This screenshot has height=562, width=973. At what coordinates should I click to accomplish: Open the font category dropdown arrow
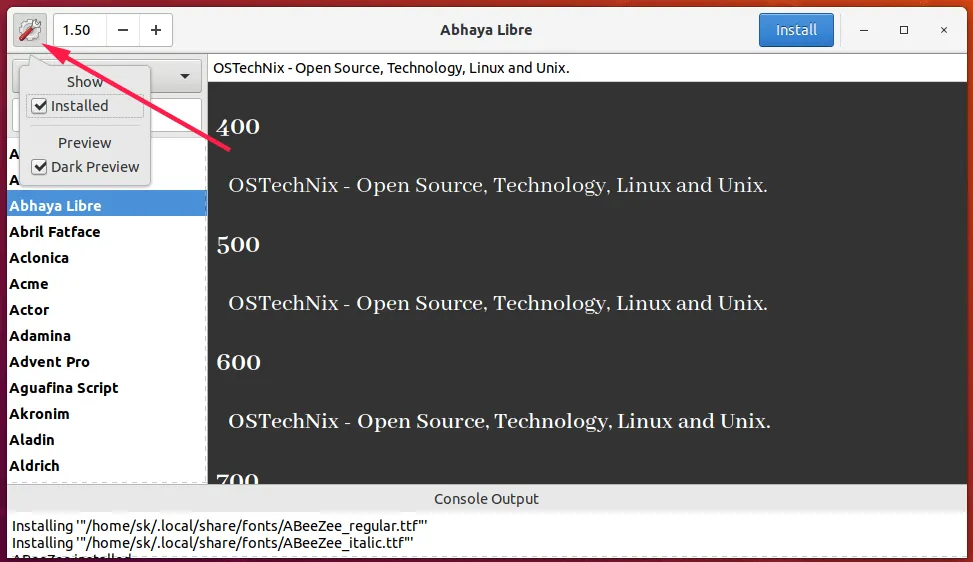(x=185, y=76)
